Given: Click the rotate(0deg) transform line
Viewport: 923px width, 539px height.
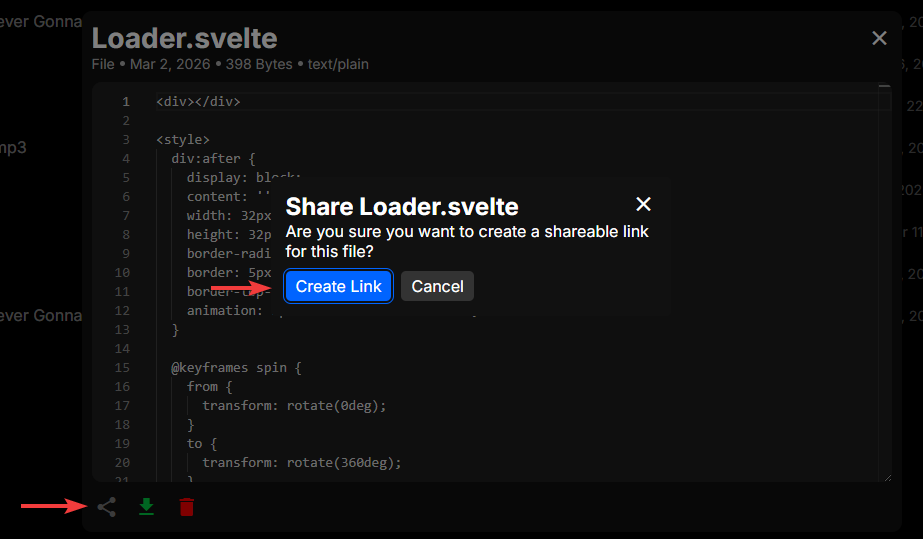Looking at the screenshot, I should click(293, 405).
